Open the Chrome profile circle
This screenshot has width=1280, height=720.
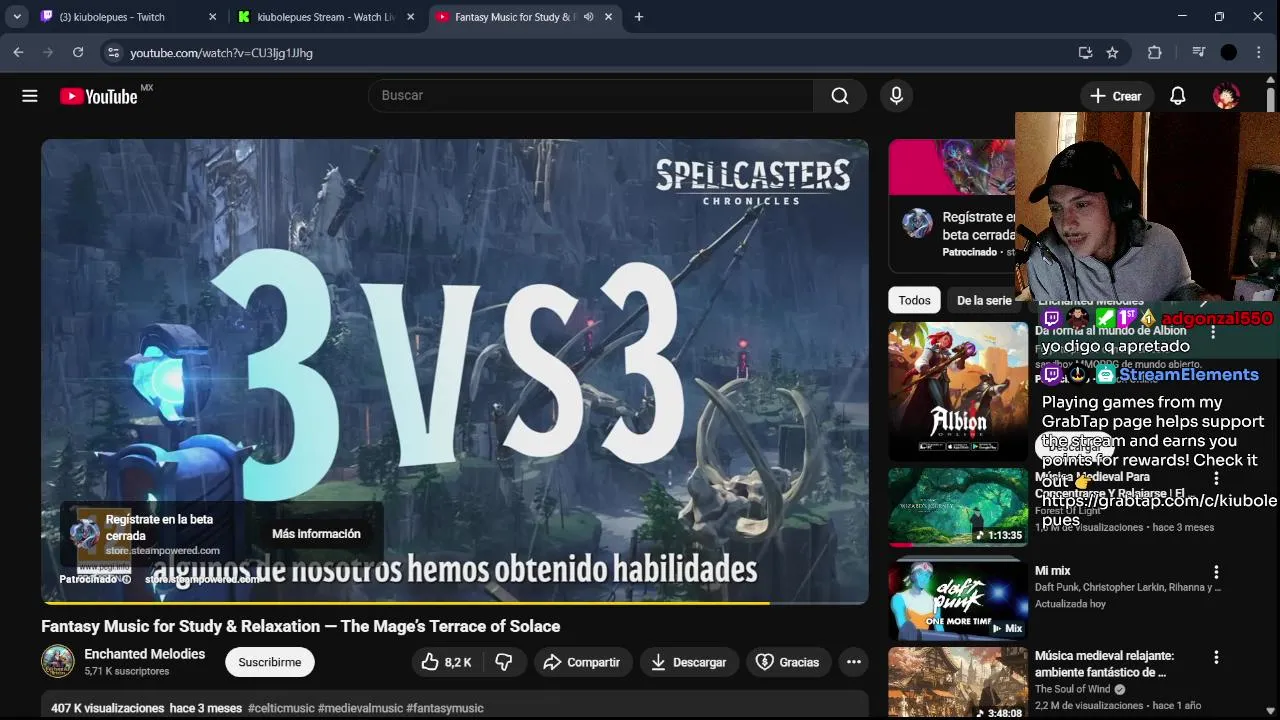point(1229,53)
